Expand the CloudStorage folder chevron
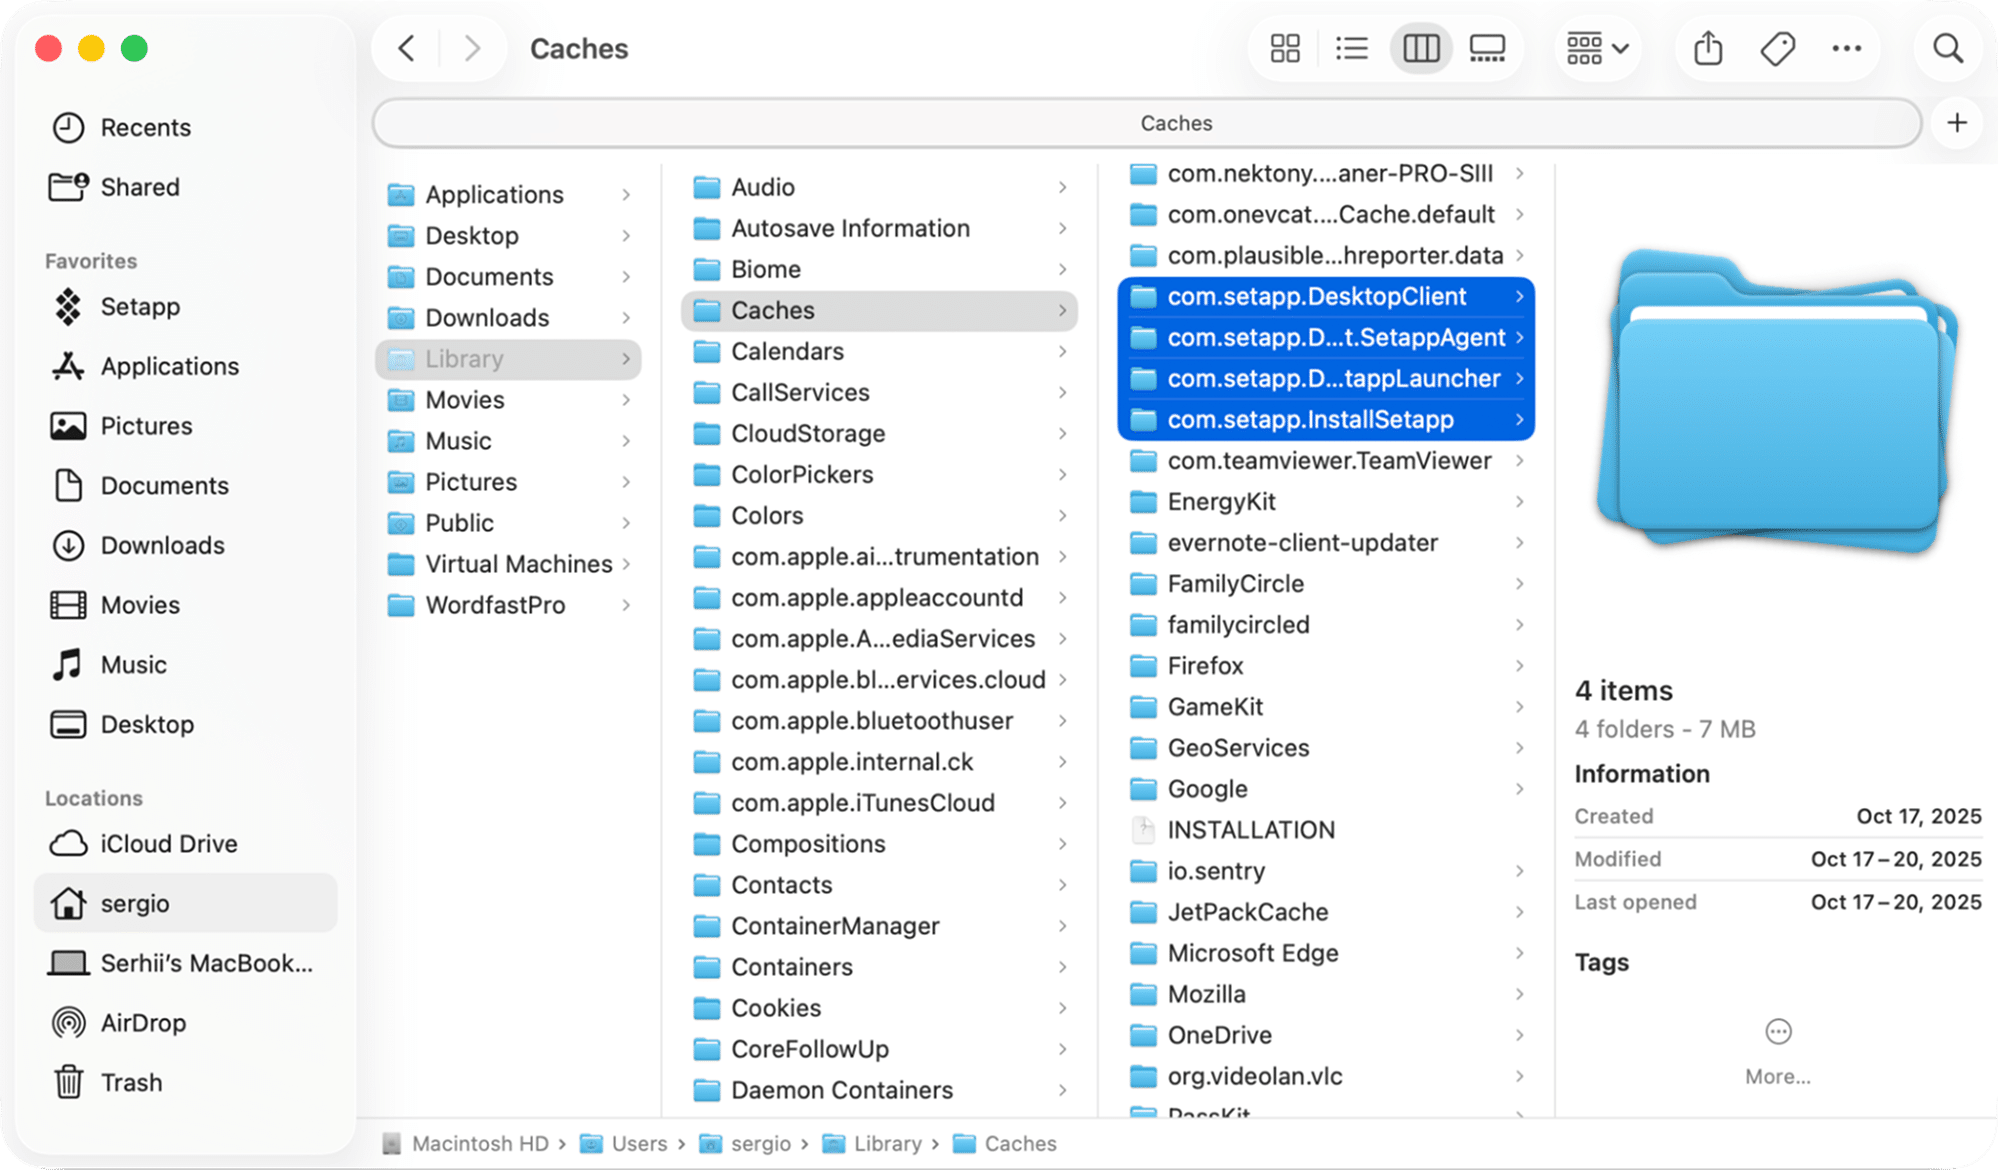 pos(1062,433)
